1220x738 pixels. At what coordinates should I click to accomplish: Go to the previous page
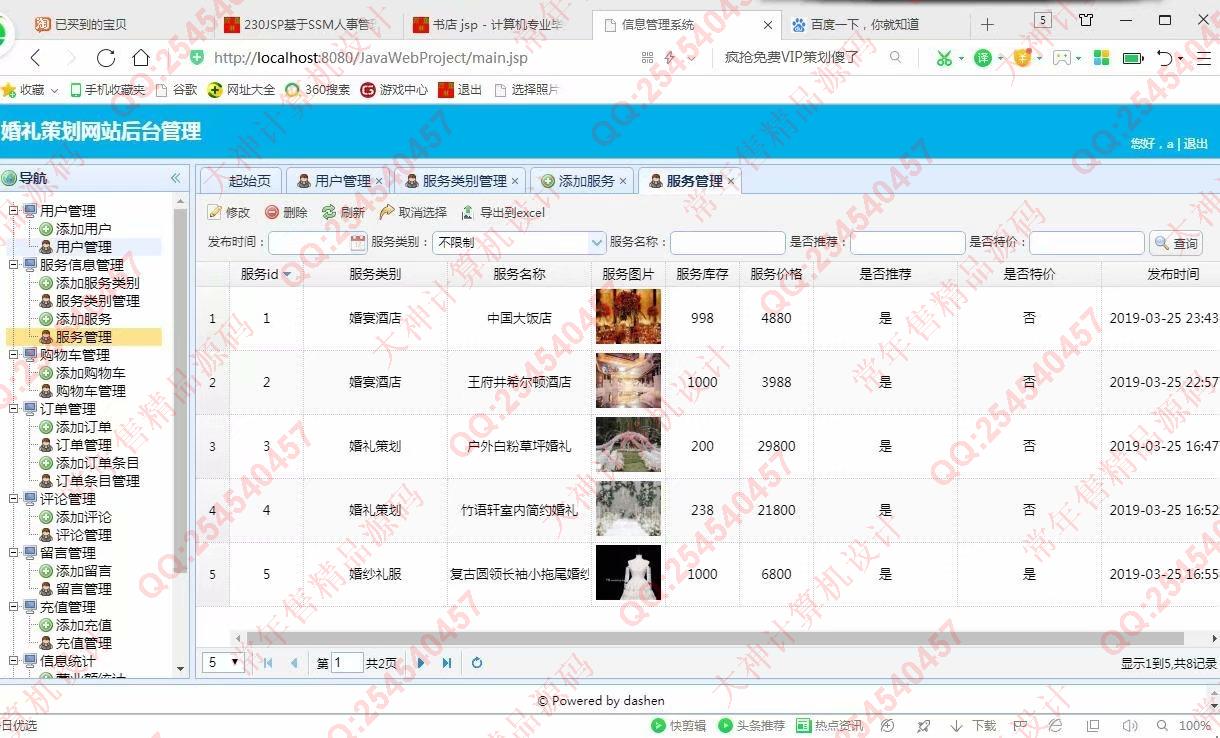(x=294, y=662)
